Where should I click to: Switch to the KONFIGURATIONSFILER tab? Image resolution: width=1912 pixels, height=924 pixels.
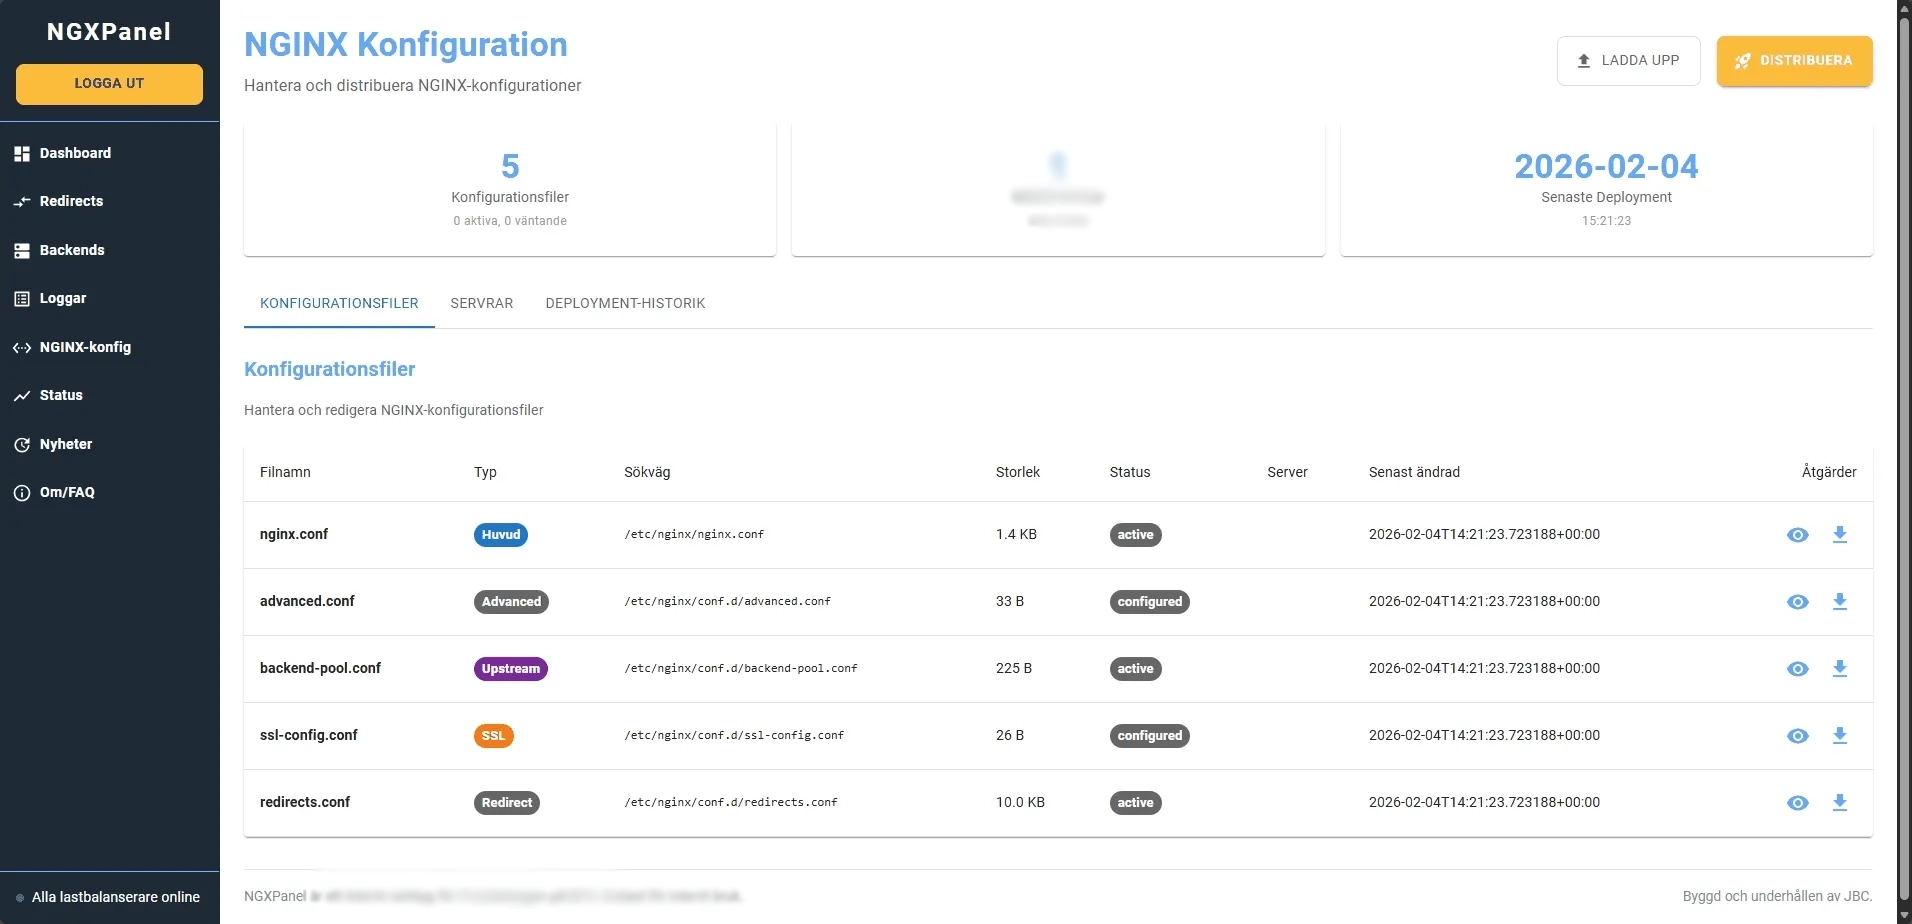point(339,303)
